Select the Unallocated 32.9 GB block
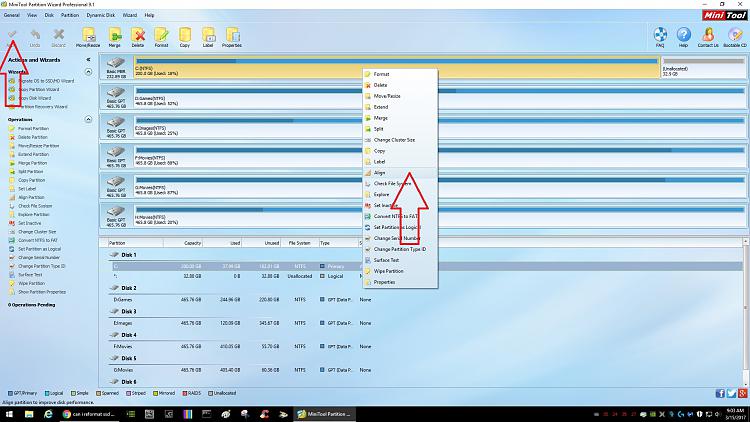The height and width of the screenshot is (422, 750). tap(703, 67)
